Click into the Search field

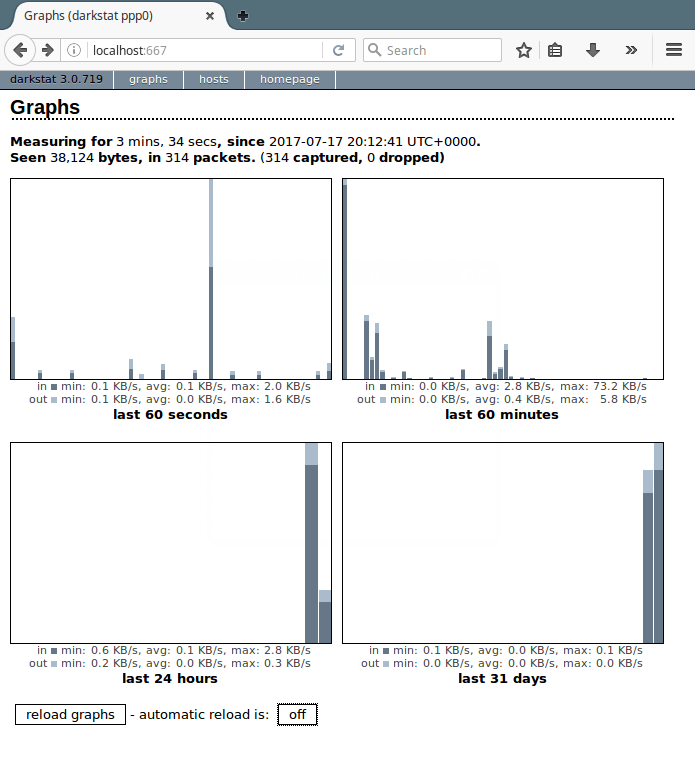[x=440, y=50]
